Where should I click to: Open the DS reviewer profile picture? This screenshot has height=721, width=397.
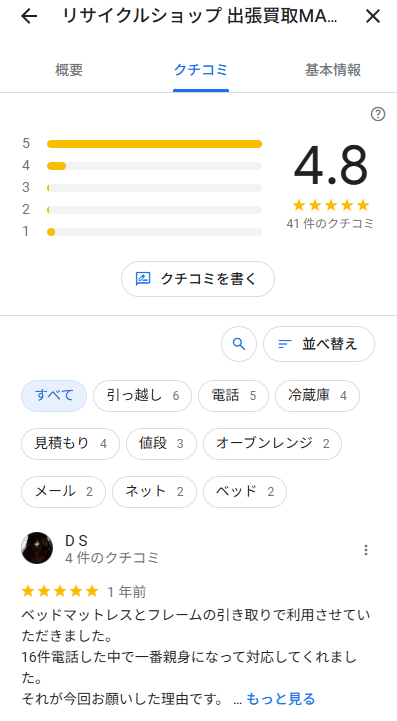coord(37,548)
